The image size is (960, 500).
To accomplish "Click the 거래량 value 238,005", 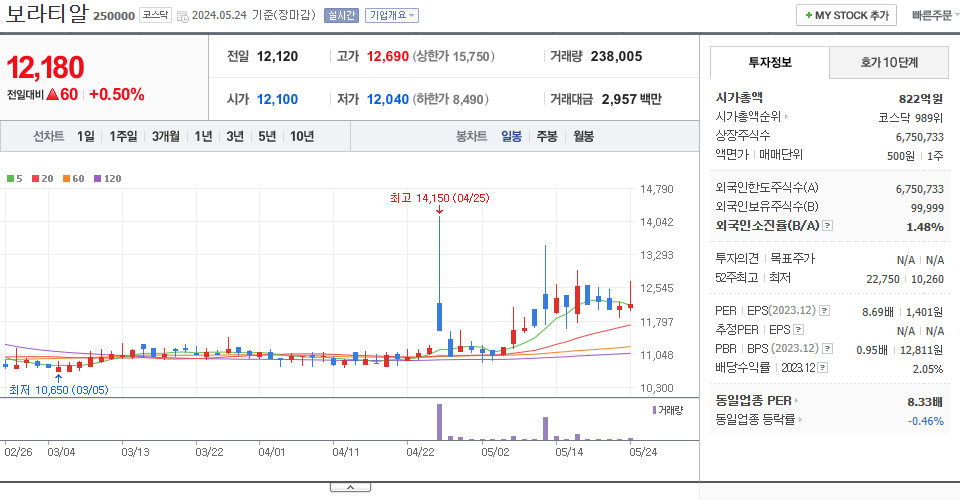I will coord(617,56).
